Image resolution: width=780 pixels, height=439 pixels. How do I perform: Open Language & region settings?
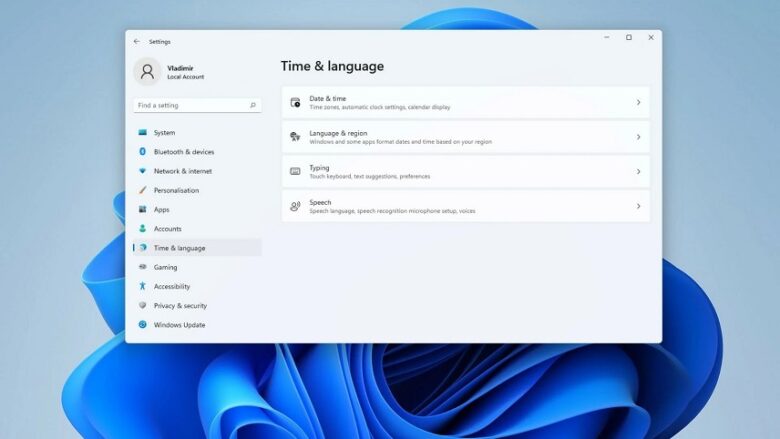coord(466,137)
